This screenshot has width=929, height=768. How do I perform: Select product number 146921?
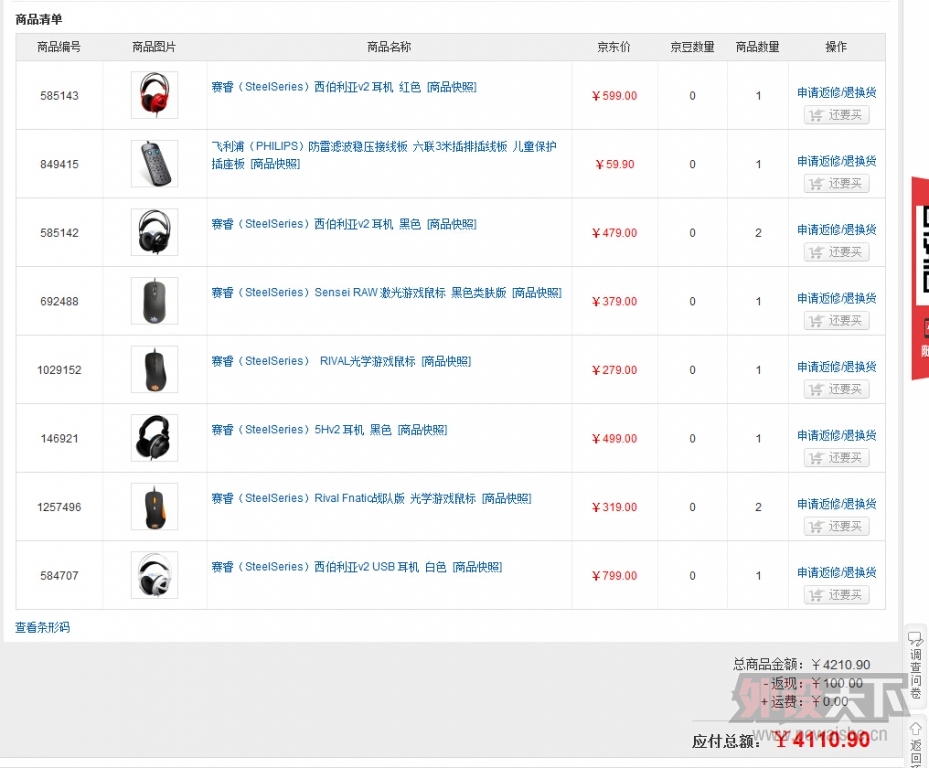59,439
